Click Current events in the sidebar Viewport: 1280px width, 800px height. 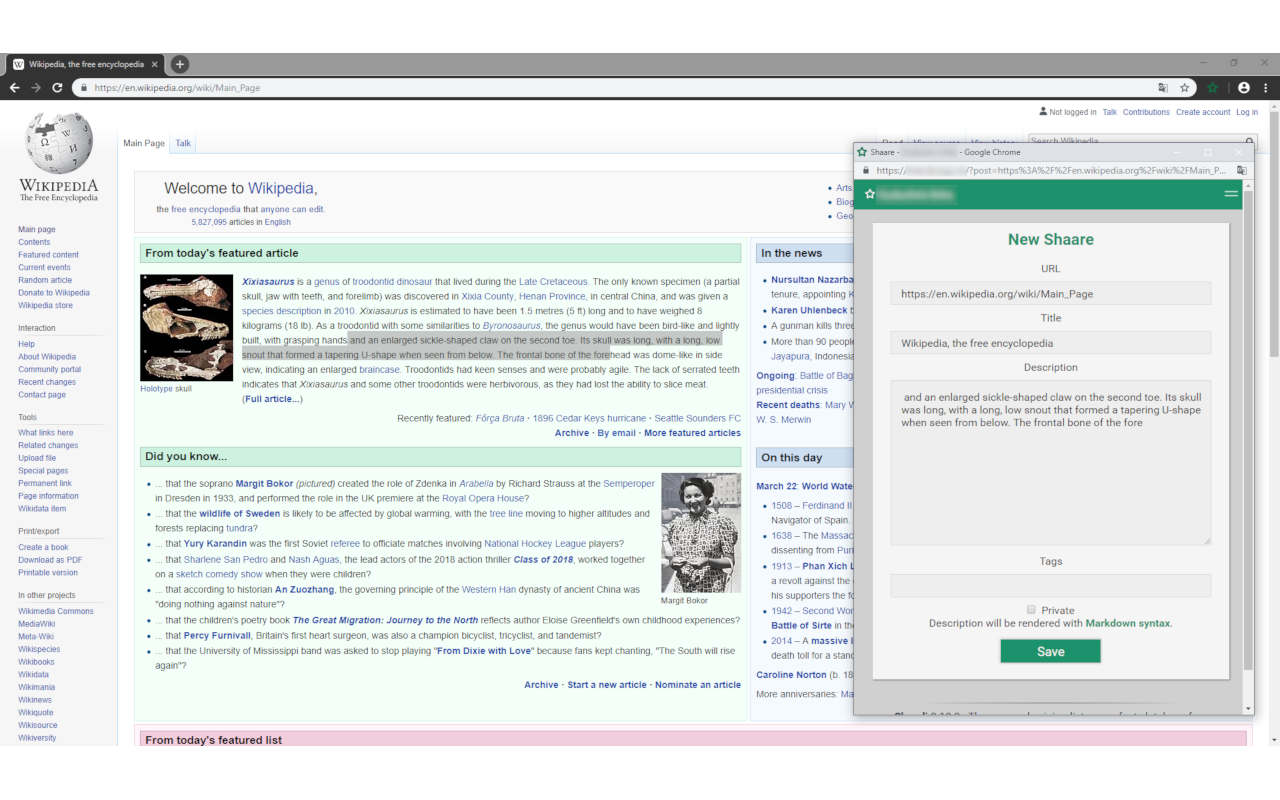[44, 267]
